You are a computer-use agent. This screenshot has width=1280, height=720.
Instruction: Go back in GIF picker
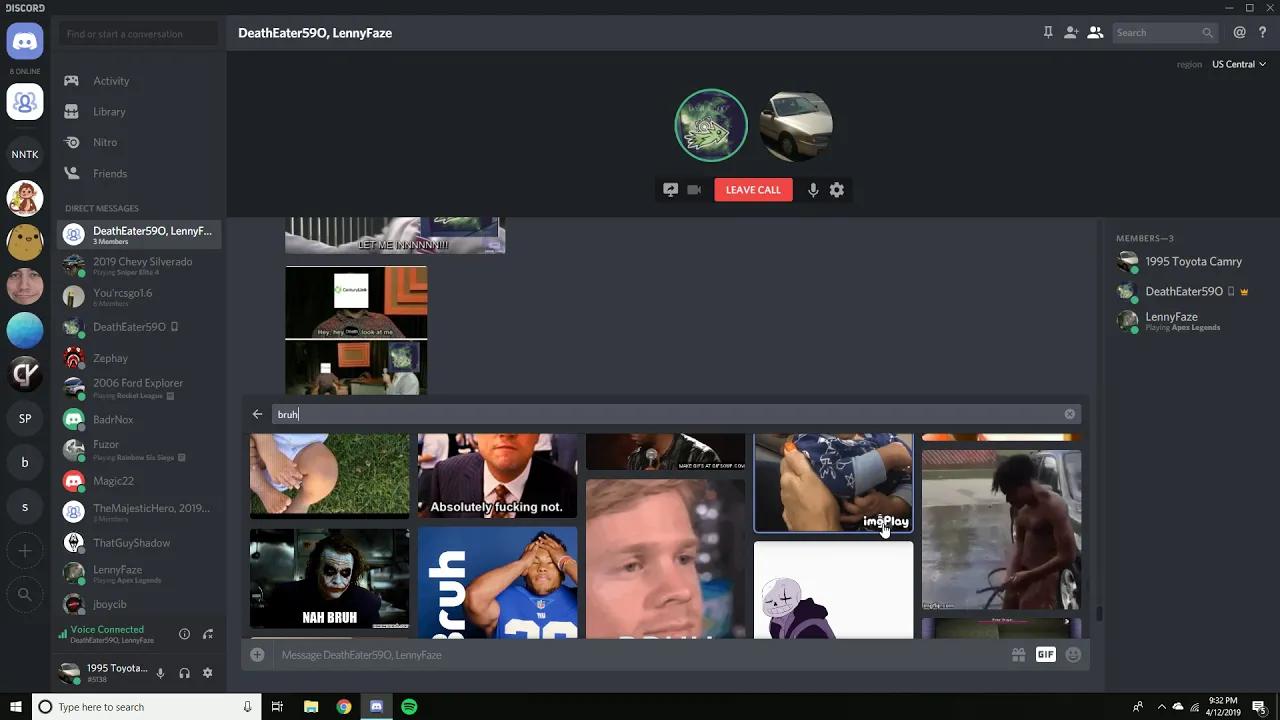pos(257,414)
